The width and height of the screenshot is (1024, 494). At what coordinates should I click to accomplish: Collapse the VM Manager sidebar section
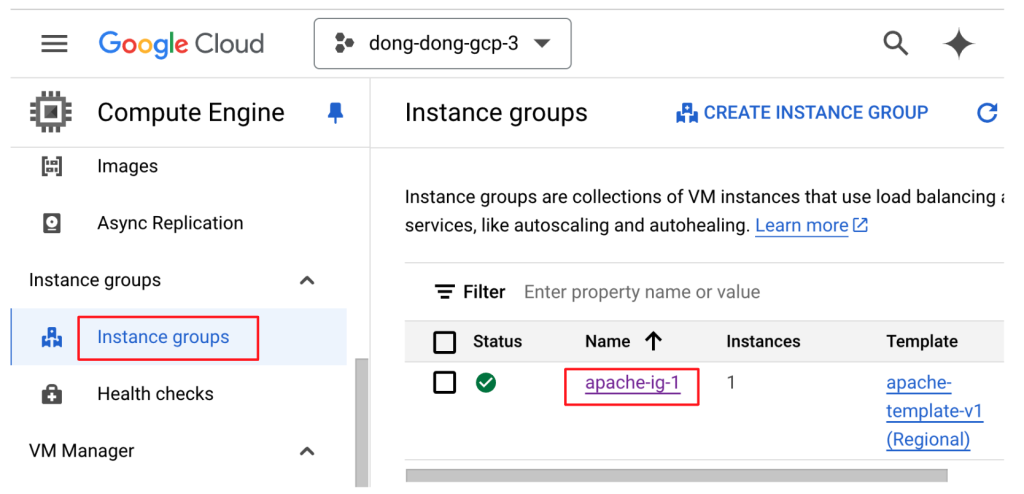(307, 452)
